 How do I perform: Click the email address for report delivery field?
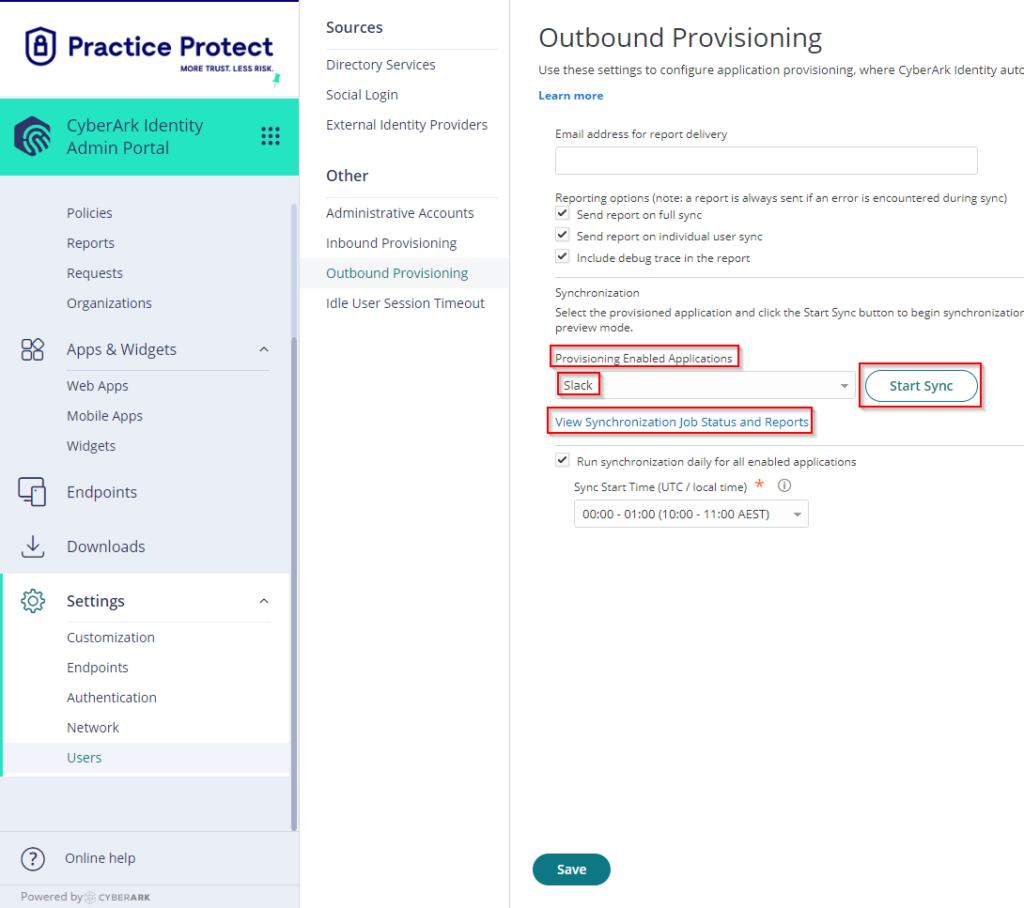click(766, 161)
